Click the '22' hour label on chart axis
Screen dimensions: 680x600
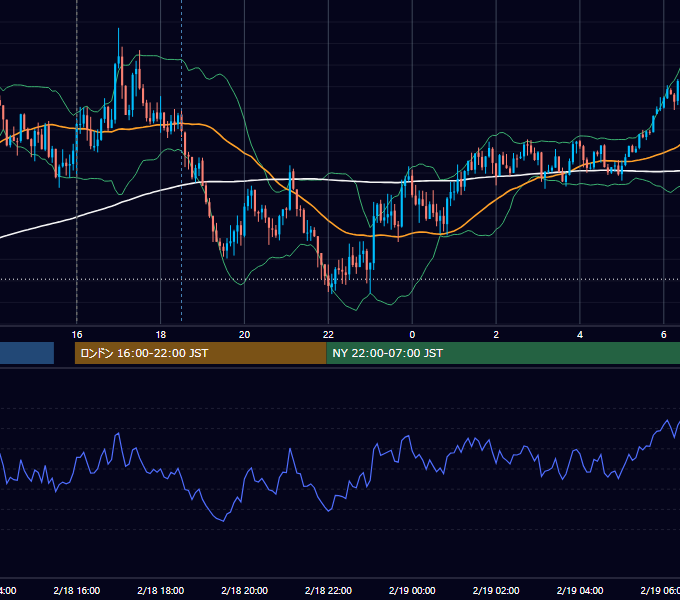[328, 335]
